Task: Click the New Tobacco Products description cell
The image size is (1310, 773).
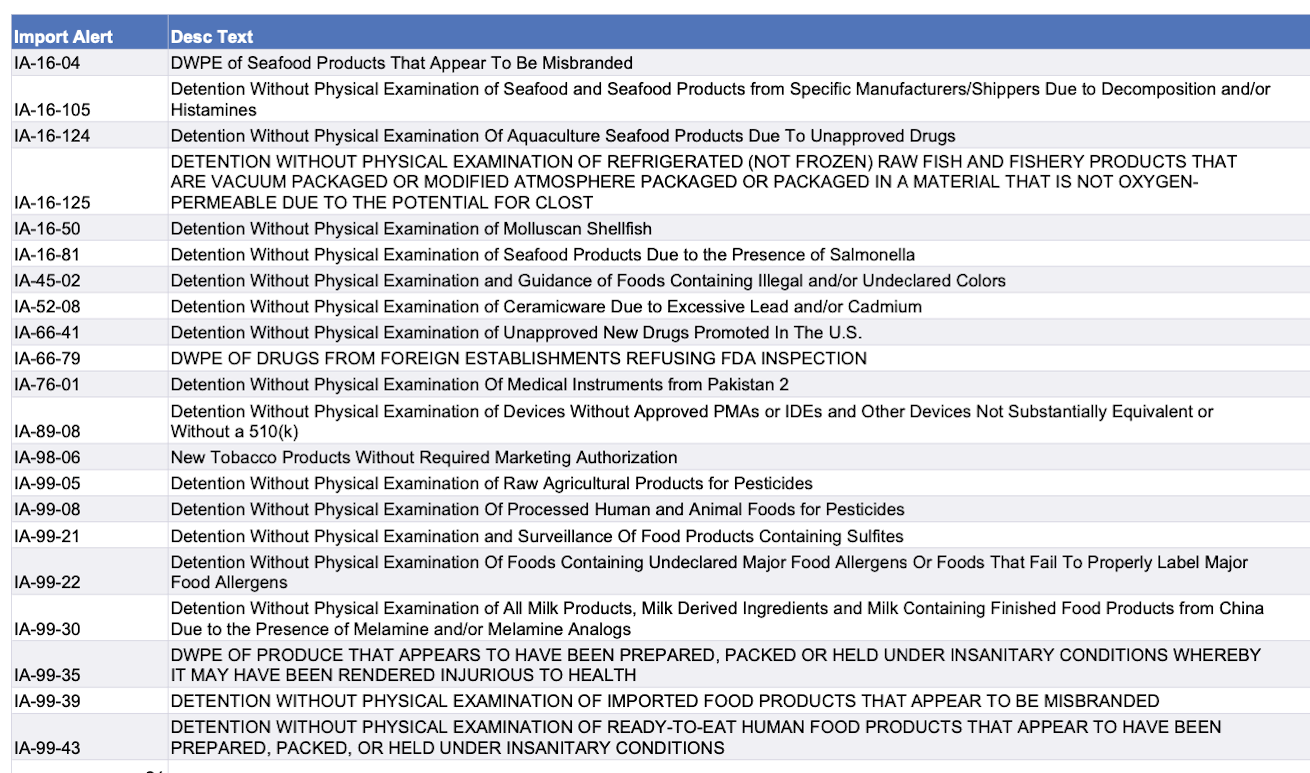Action: (424, 458)
